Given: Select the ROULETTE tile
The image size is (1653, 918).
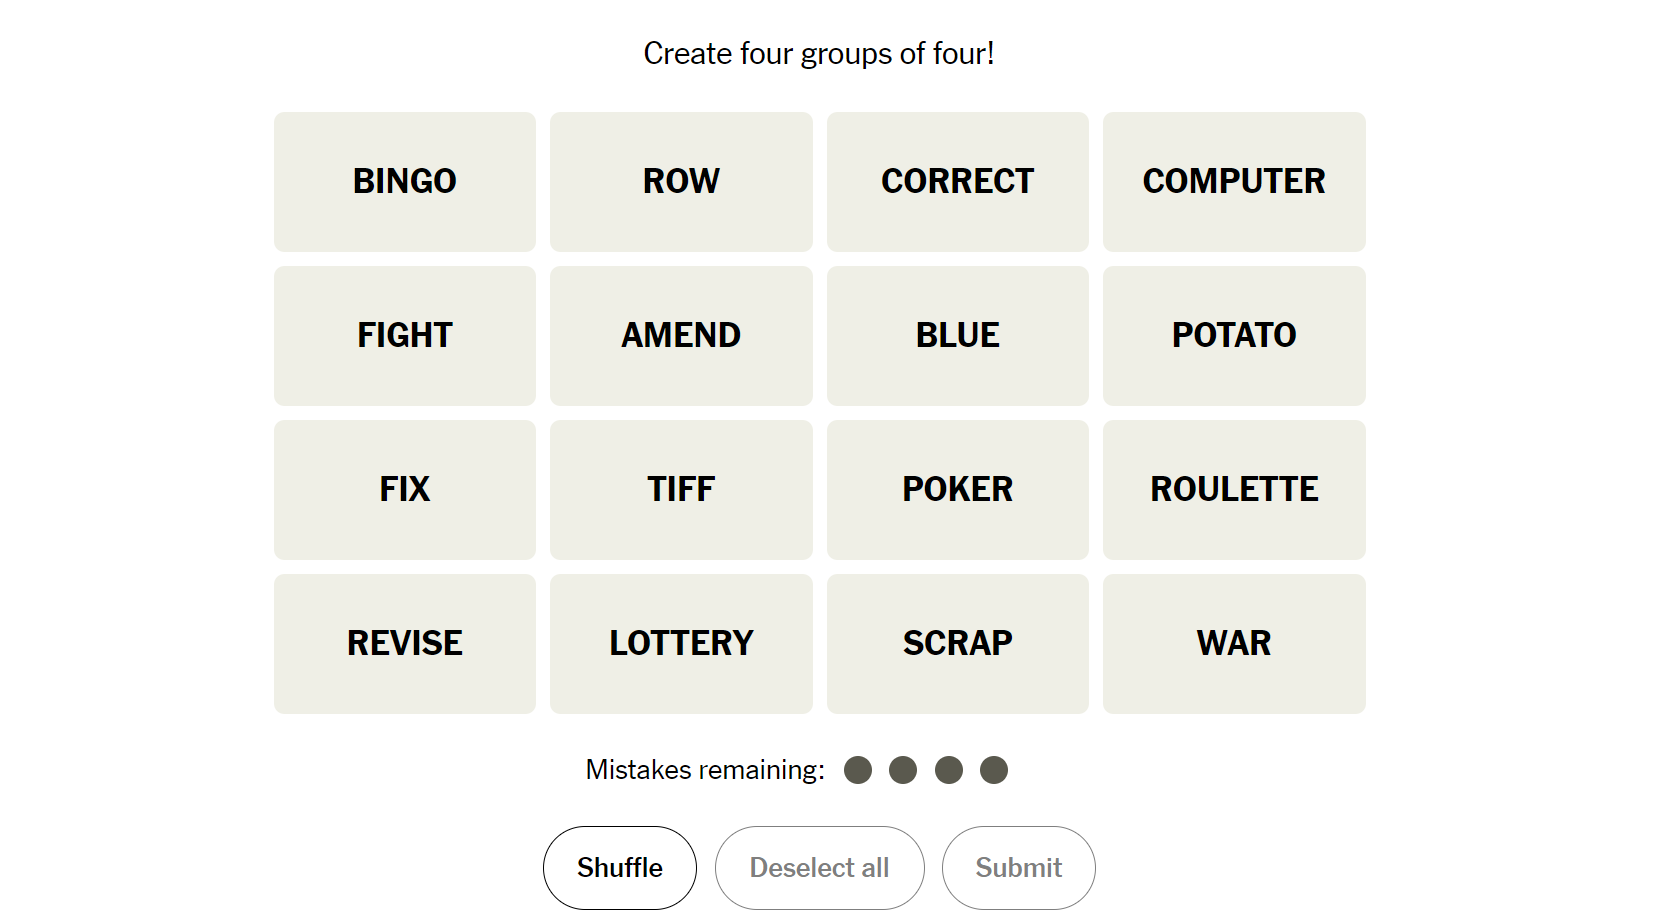Looking at the screenshot, I should (x=1234, y=490).
